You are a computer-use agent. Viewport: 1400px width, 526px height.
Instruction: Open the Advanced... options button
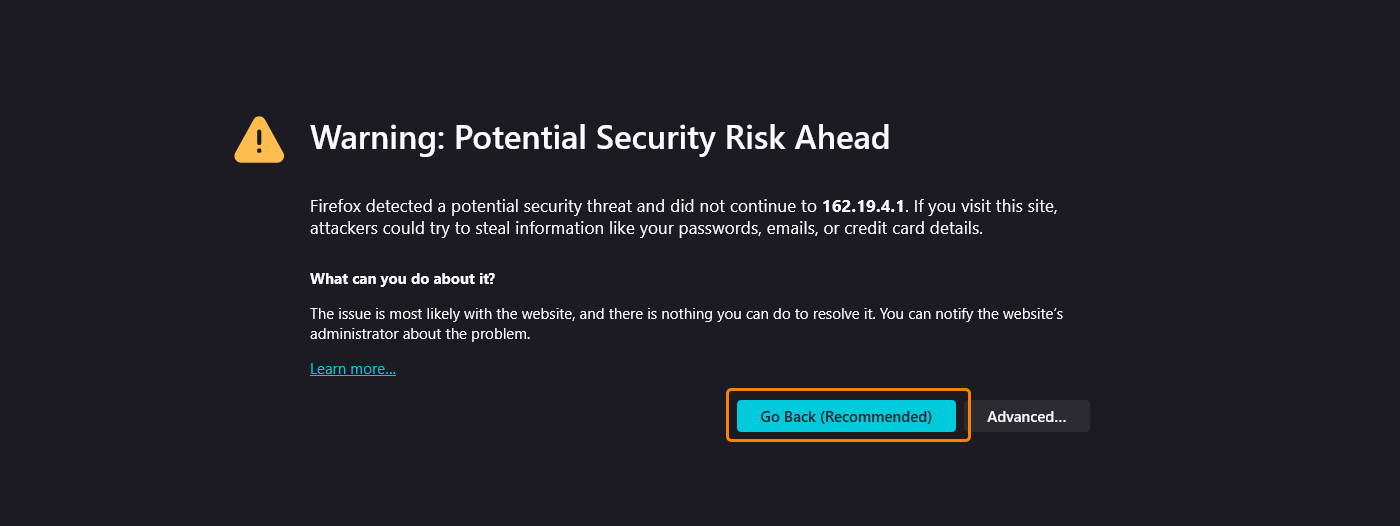coord(1027,416)
